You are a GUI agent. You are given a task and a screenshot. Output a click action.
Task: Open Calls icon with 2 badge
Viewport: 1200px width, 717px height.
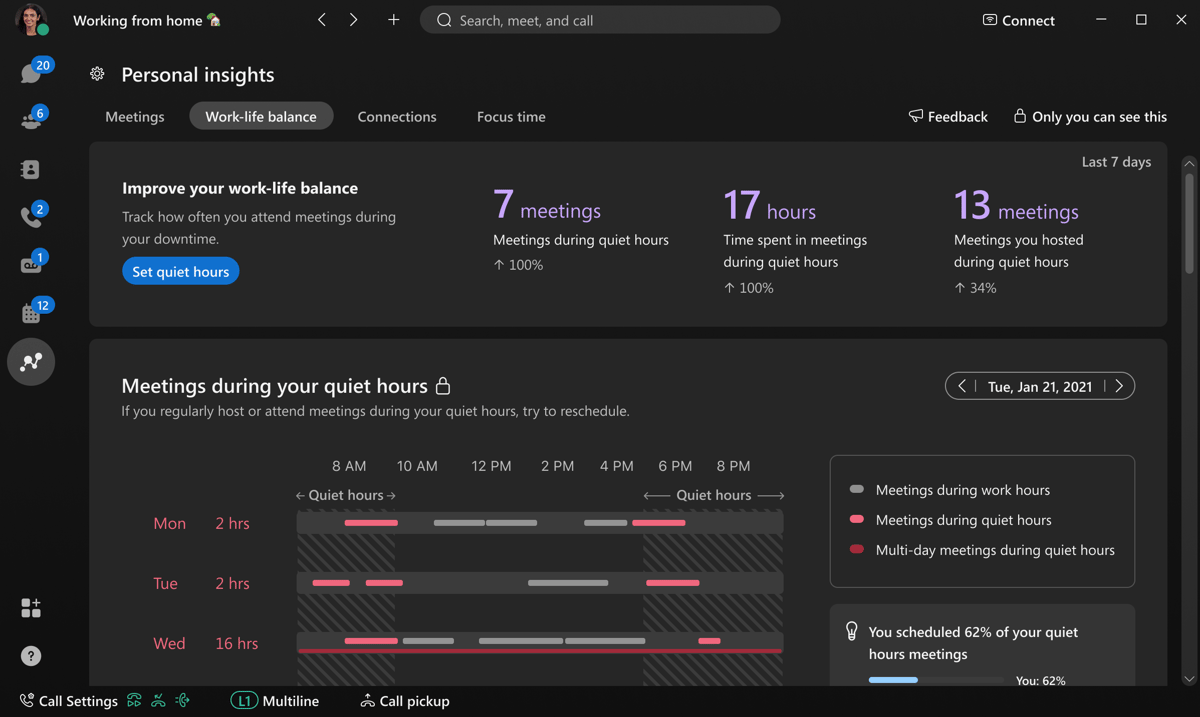tap(30, 217)
